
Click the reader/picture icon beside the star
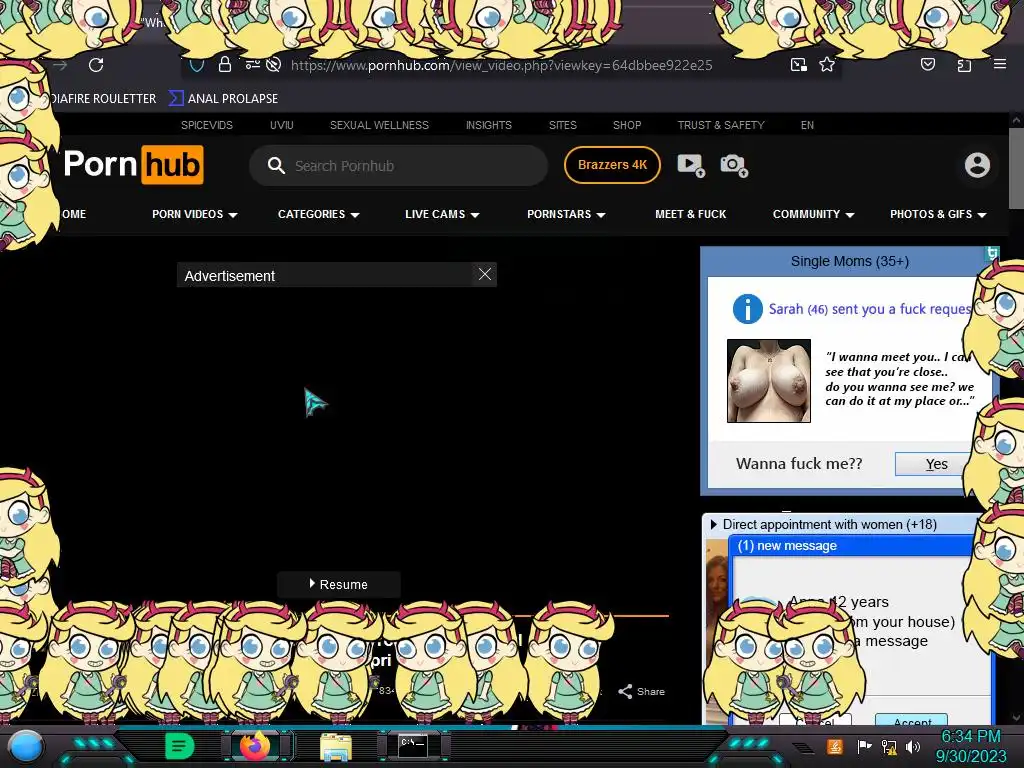click(798, 64)
